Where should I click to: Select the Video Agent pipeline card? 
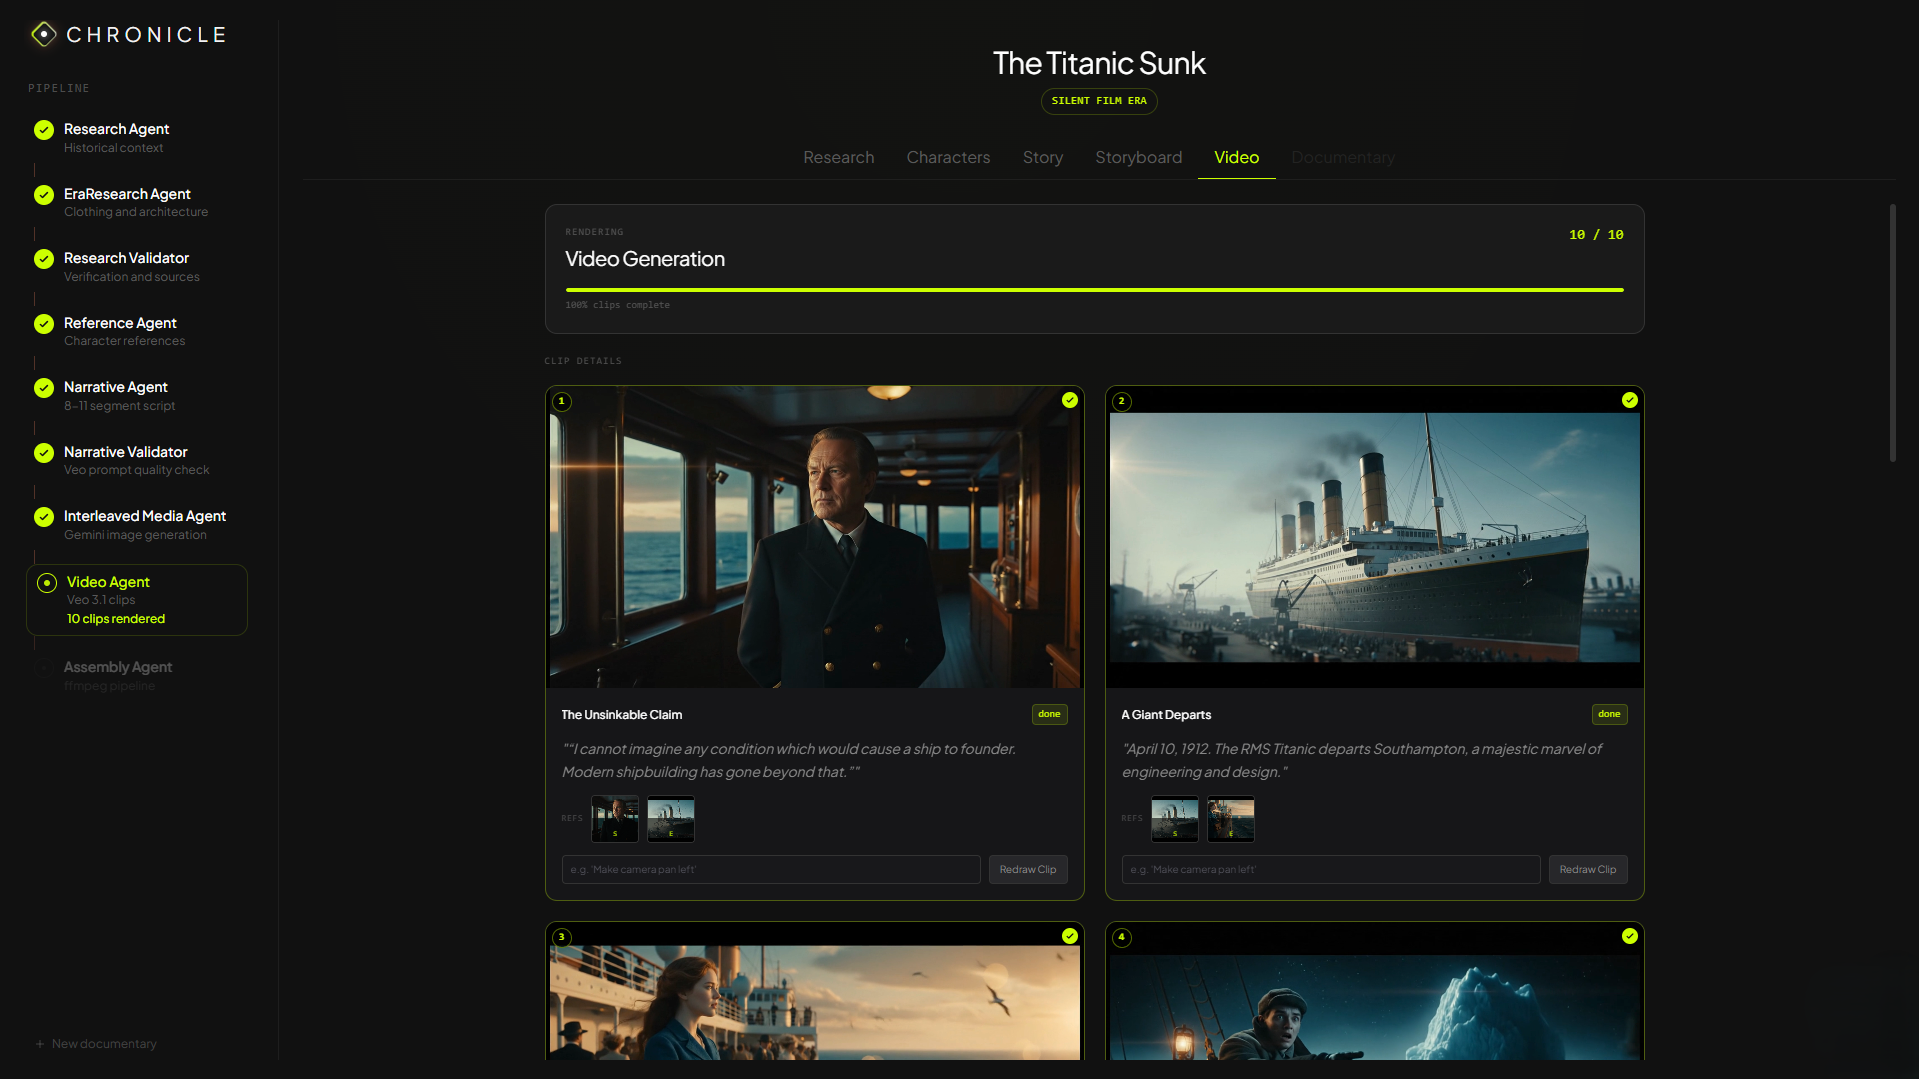click(137, 600)
